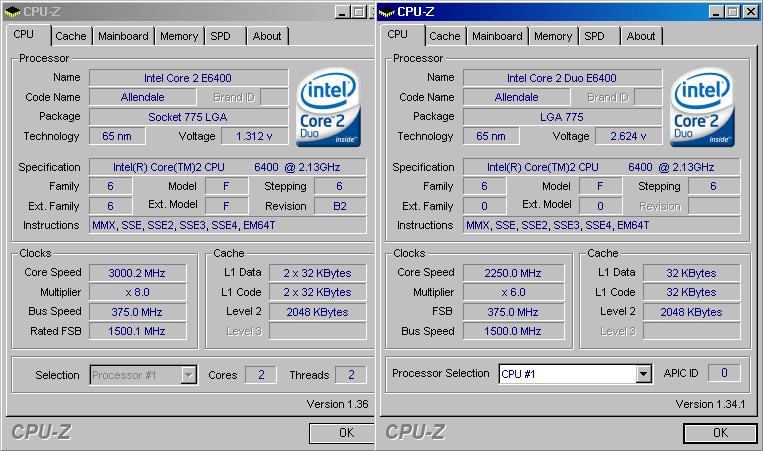Screen dimensions: 763x451
Task: Click 'Version 1.36' text
Action: [x=337, y=404]
